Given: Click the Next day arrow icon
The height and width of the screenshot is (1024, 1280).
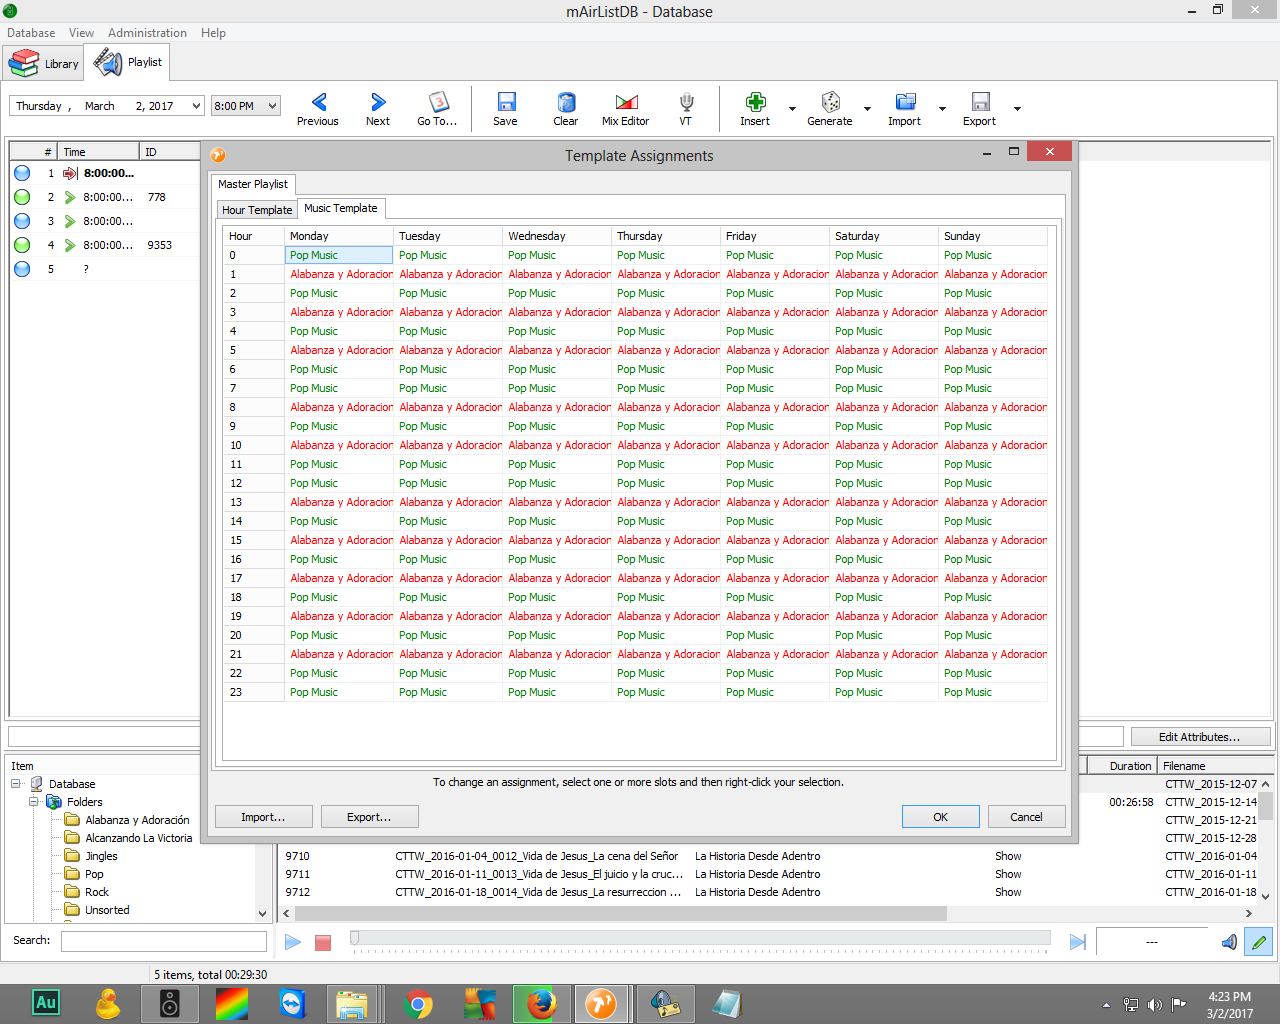Looking at the screenshot, I should point(377,102).
